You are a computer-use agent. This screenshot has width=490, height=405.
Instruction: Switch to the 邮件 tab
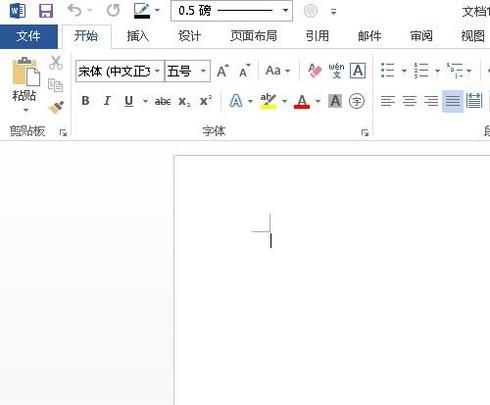click(369, 36)
